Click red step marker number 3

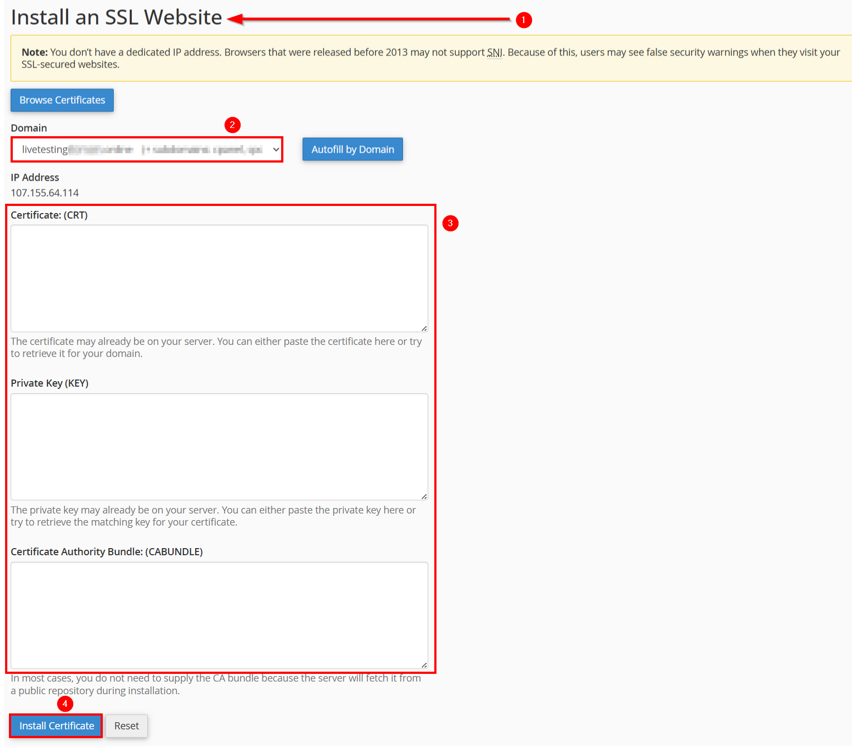point(450,223)
